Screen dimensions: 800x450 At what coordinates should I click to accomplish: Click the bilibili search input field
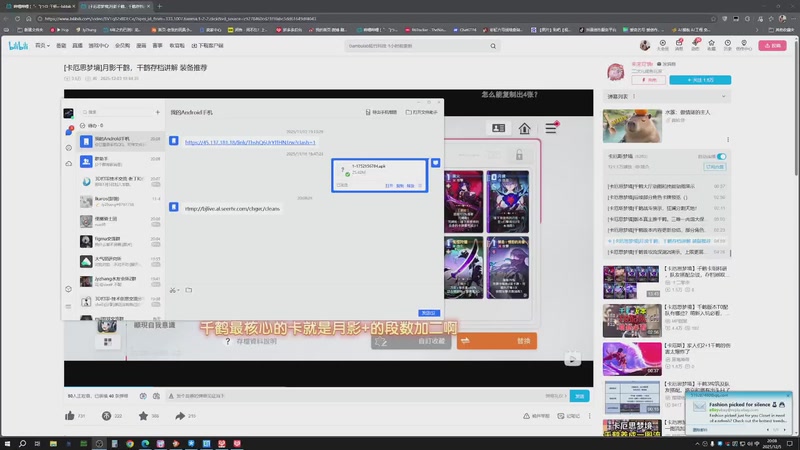[417, 46]
